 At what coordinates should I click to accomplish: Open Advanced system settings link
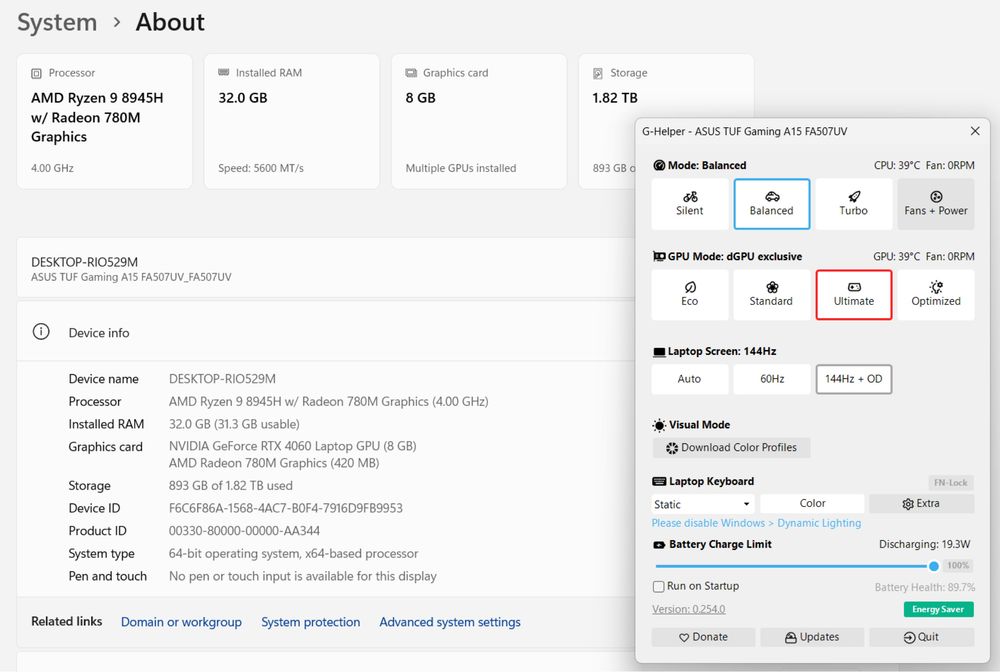point(450,622)
